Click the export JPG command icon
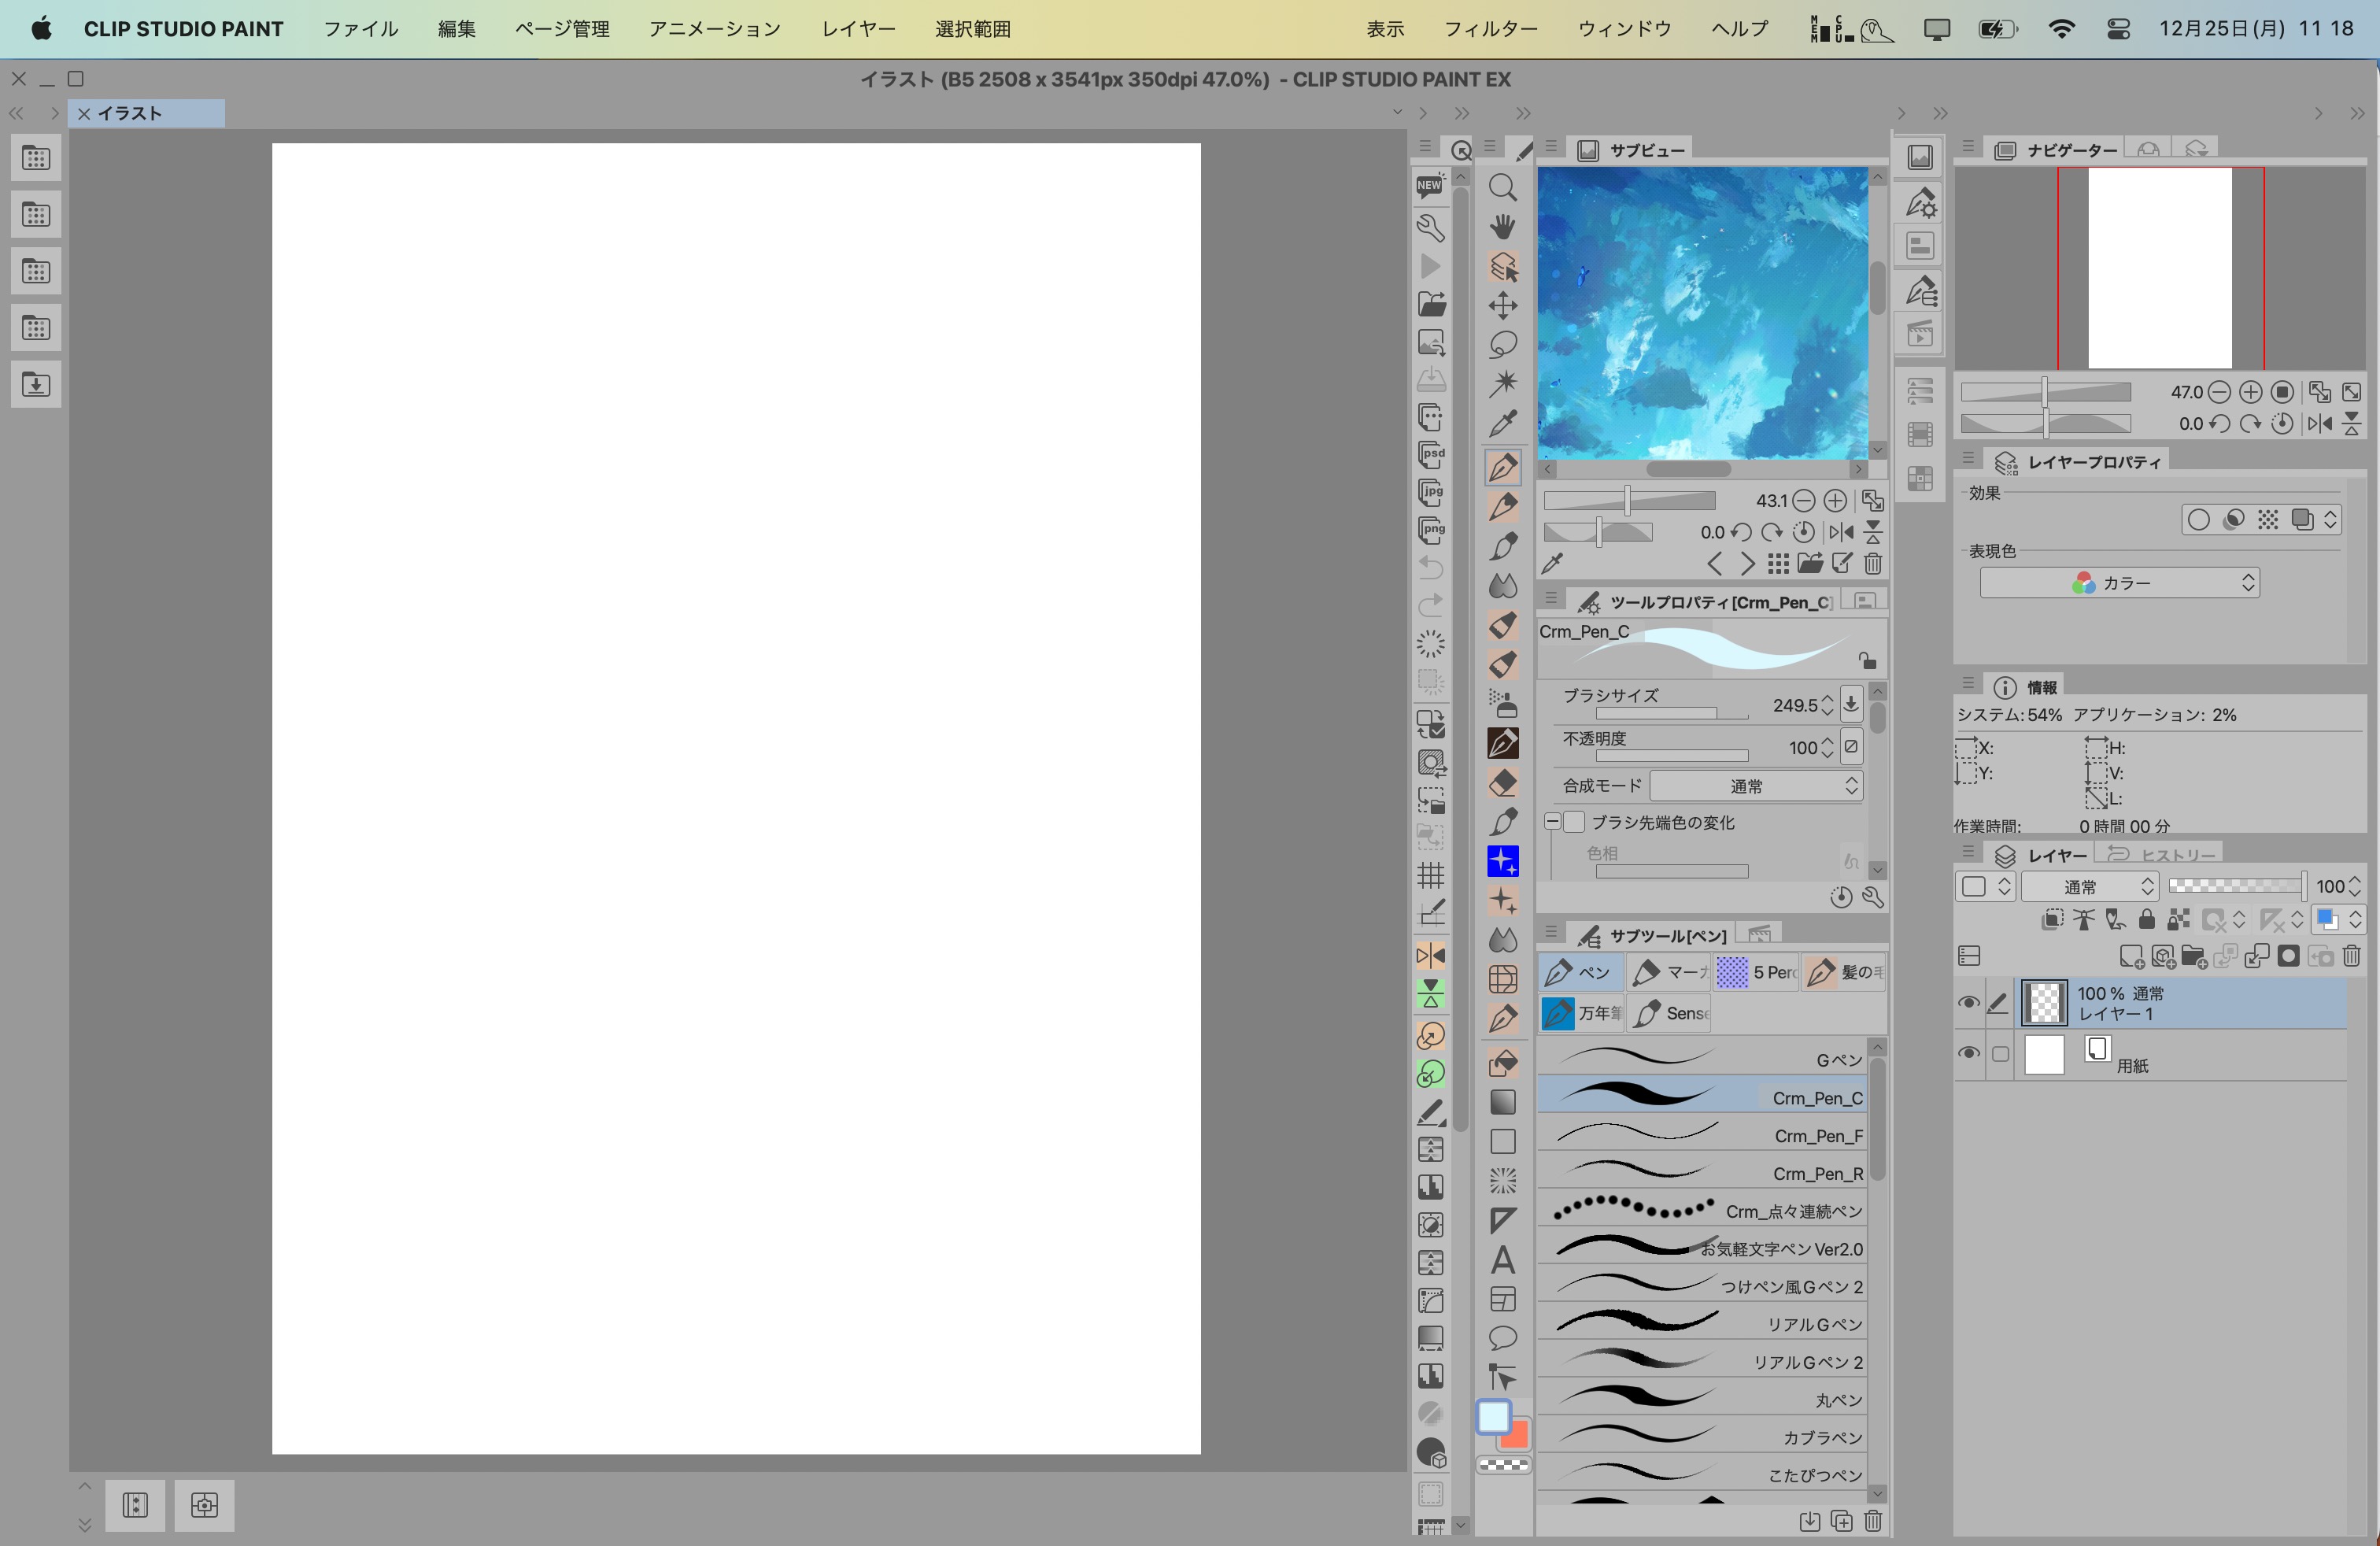This screenshot has width=2380, height=1546. pyautogui.click(x=1431, y=492)
